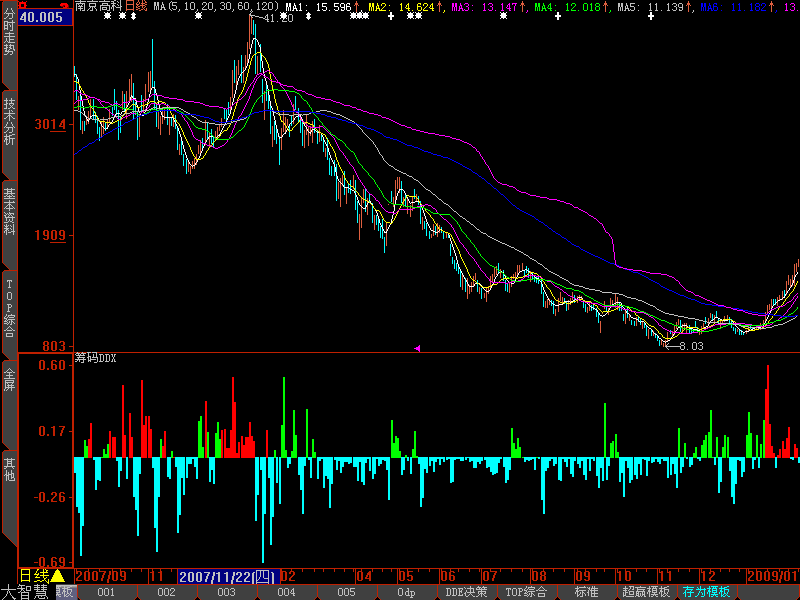Switch to 技术分析 side tab
This screenshot has width=800, height=600.
click(x=9, y=121)
